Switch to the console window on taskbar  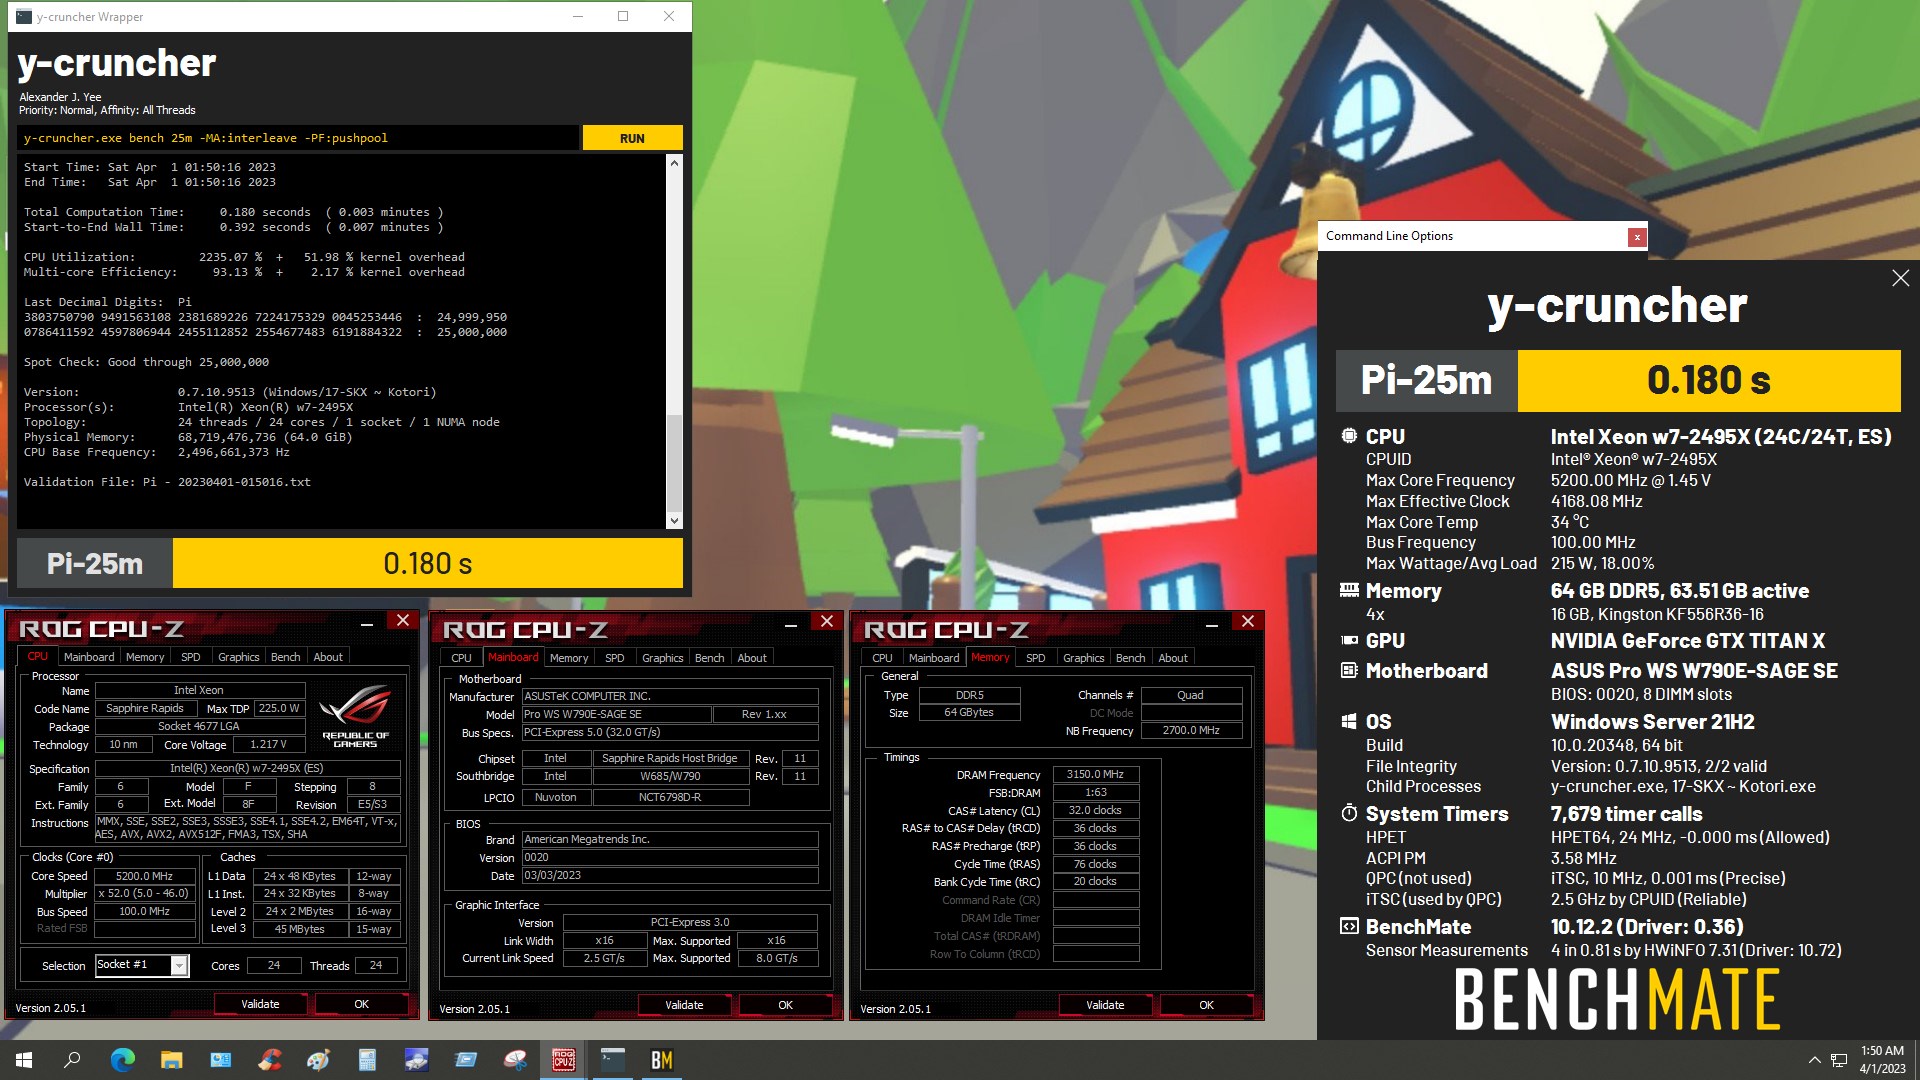point(612,1060)
